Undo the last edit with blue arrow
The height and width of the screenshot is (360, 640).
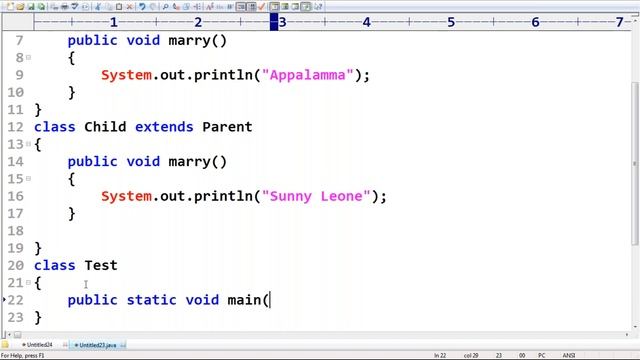(142, 7)
